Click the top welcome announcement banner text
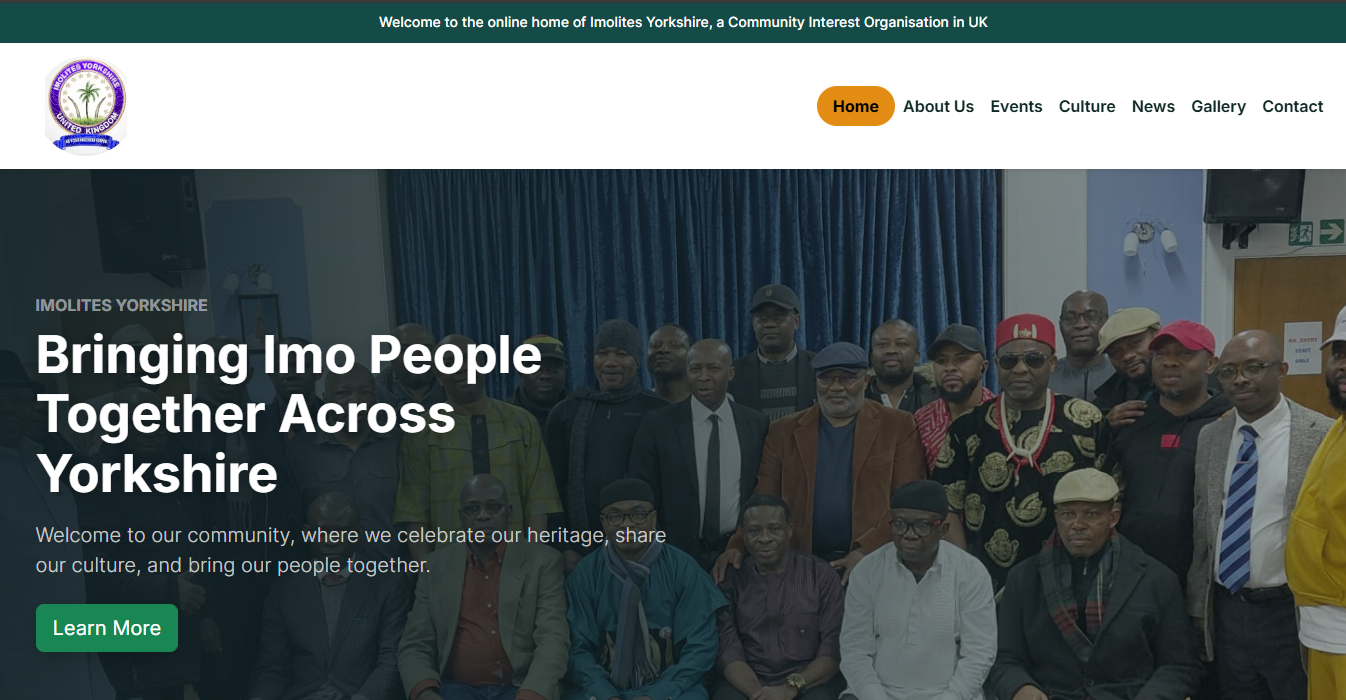This screenshot has height=700, width=1346. click(683, 22)
